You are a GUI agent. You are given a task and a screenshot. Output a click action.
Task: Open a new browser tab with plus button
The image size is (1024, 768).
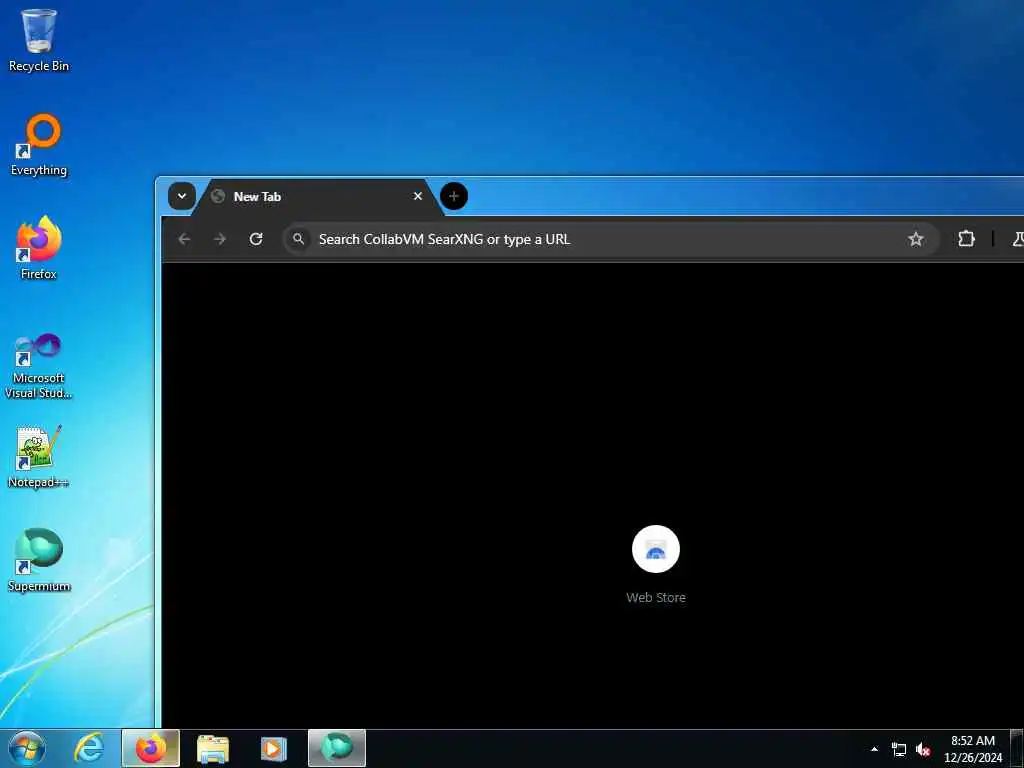coord(454,196)
